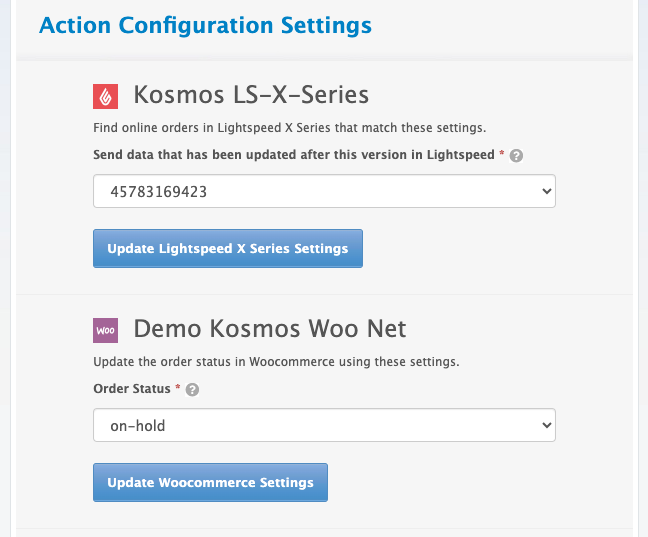Click 'Update the order status in Woocommerce' description
The image size is (648, 537).
276,361
